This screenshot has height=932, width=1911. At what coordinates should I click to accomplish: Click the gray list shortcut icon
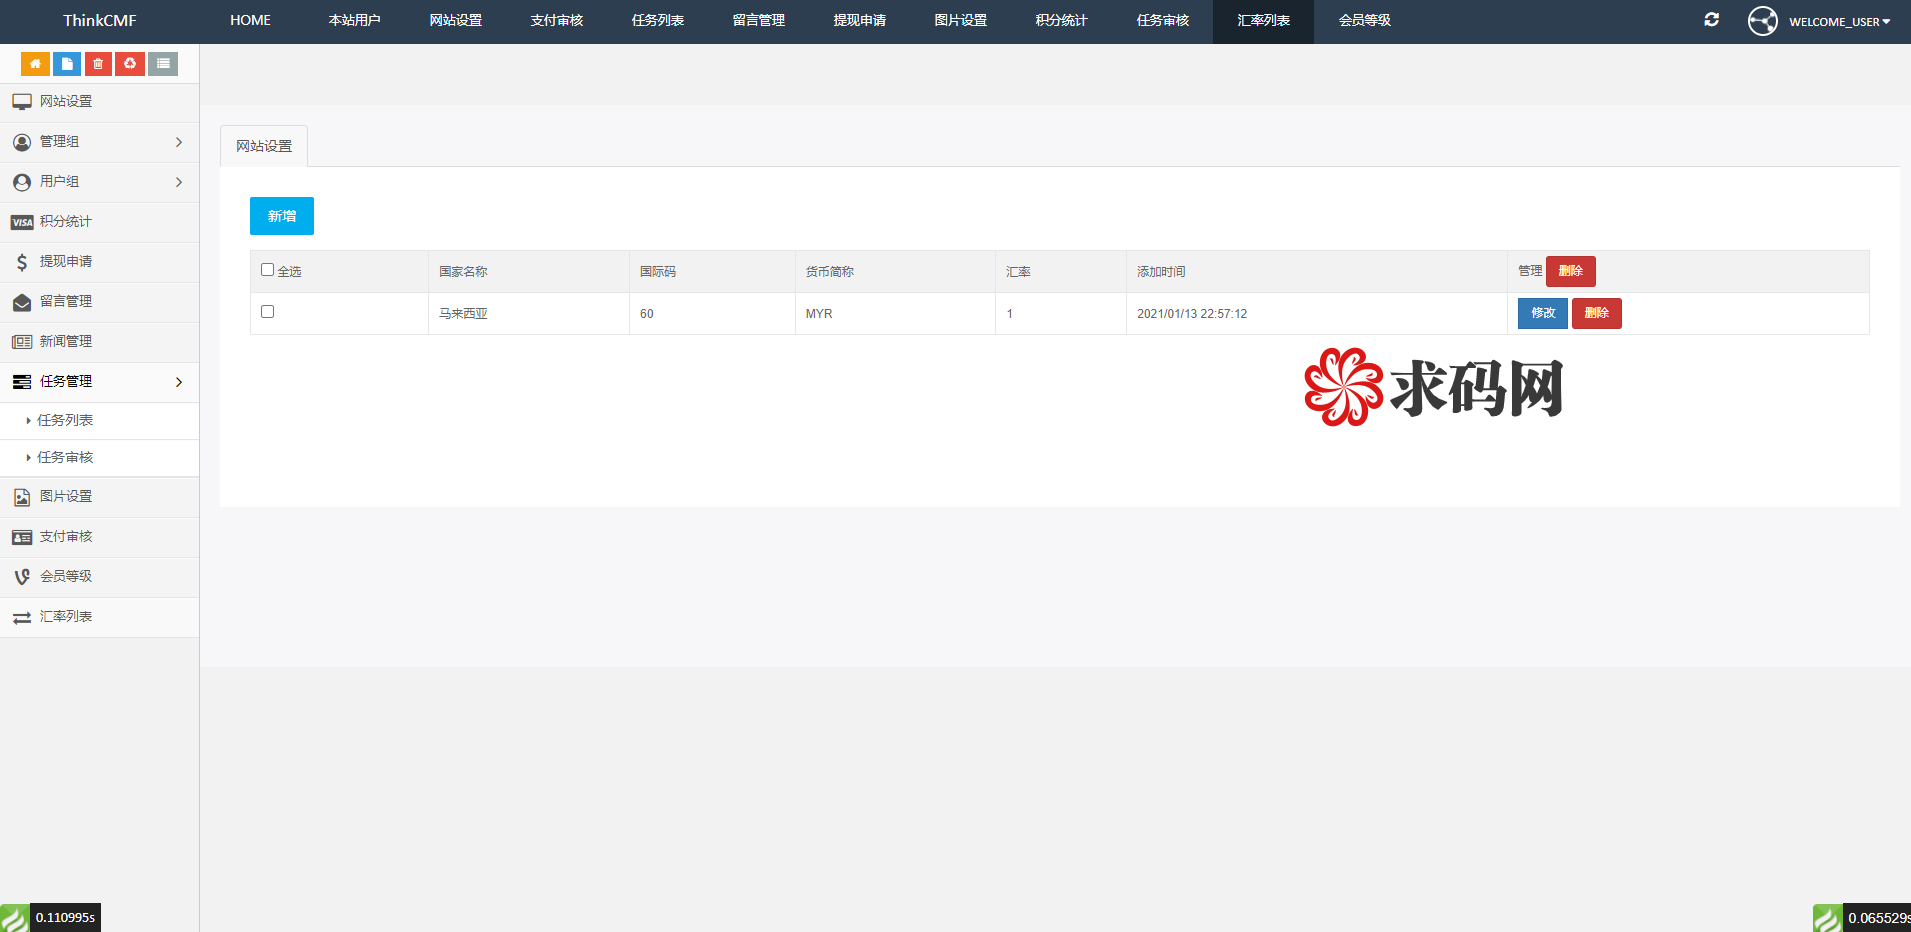click(163, 64)
